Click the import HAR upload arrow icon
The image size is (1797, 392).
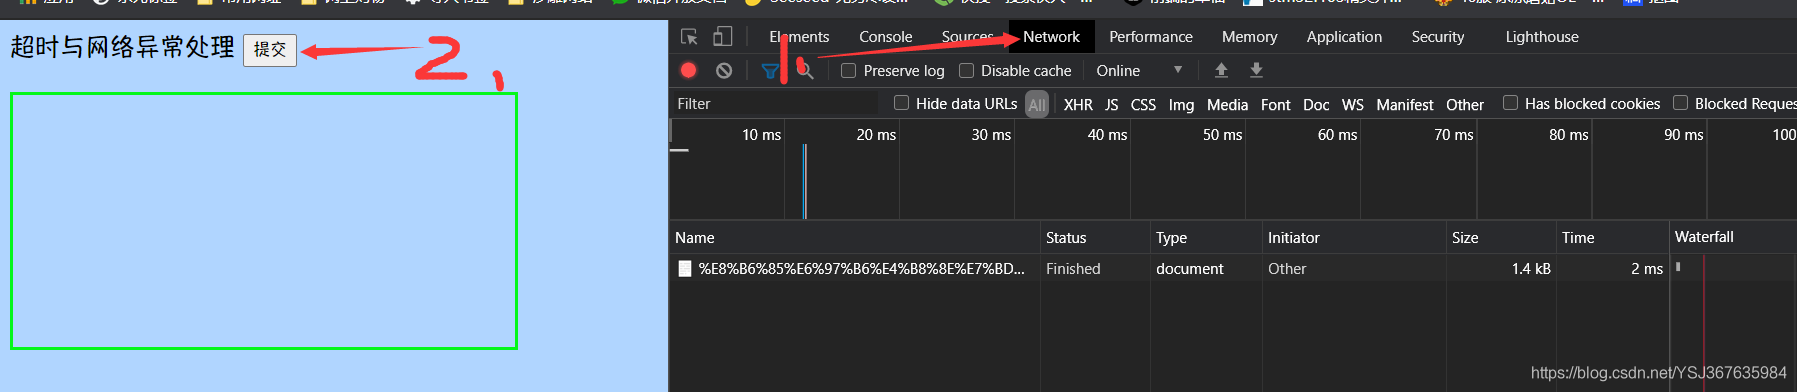point(1221,70)
